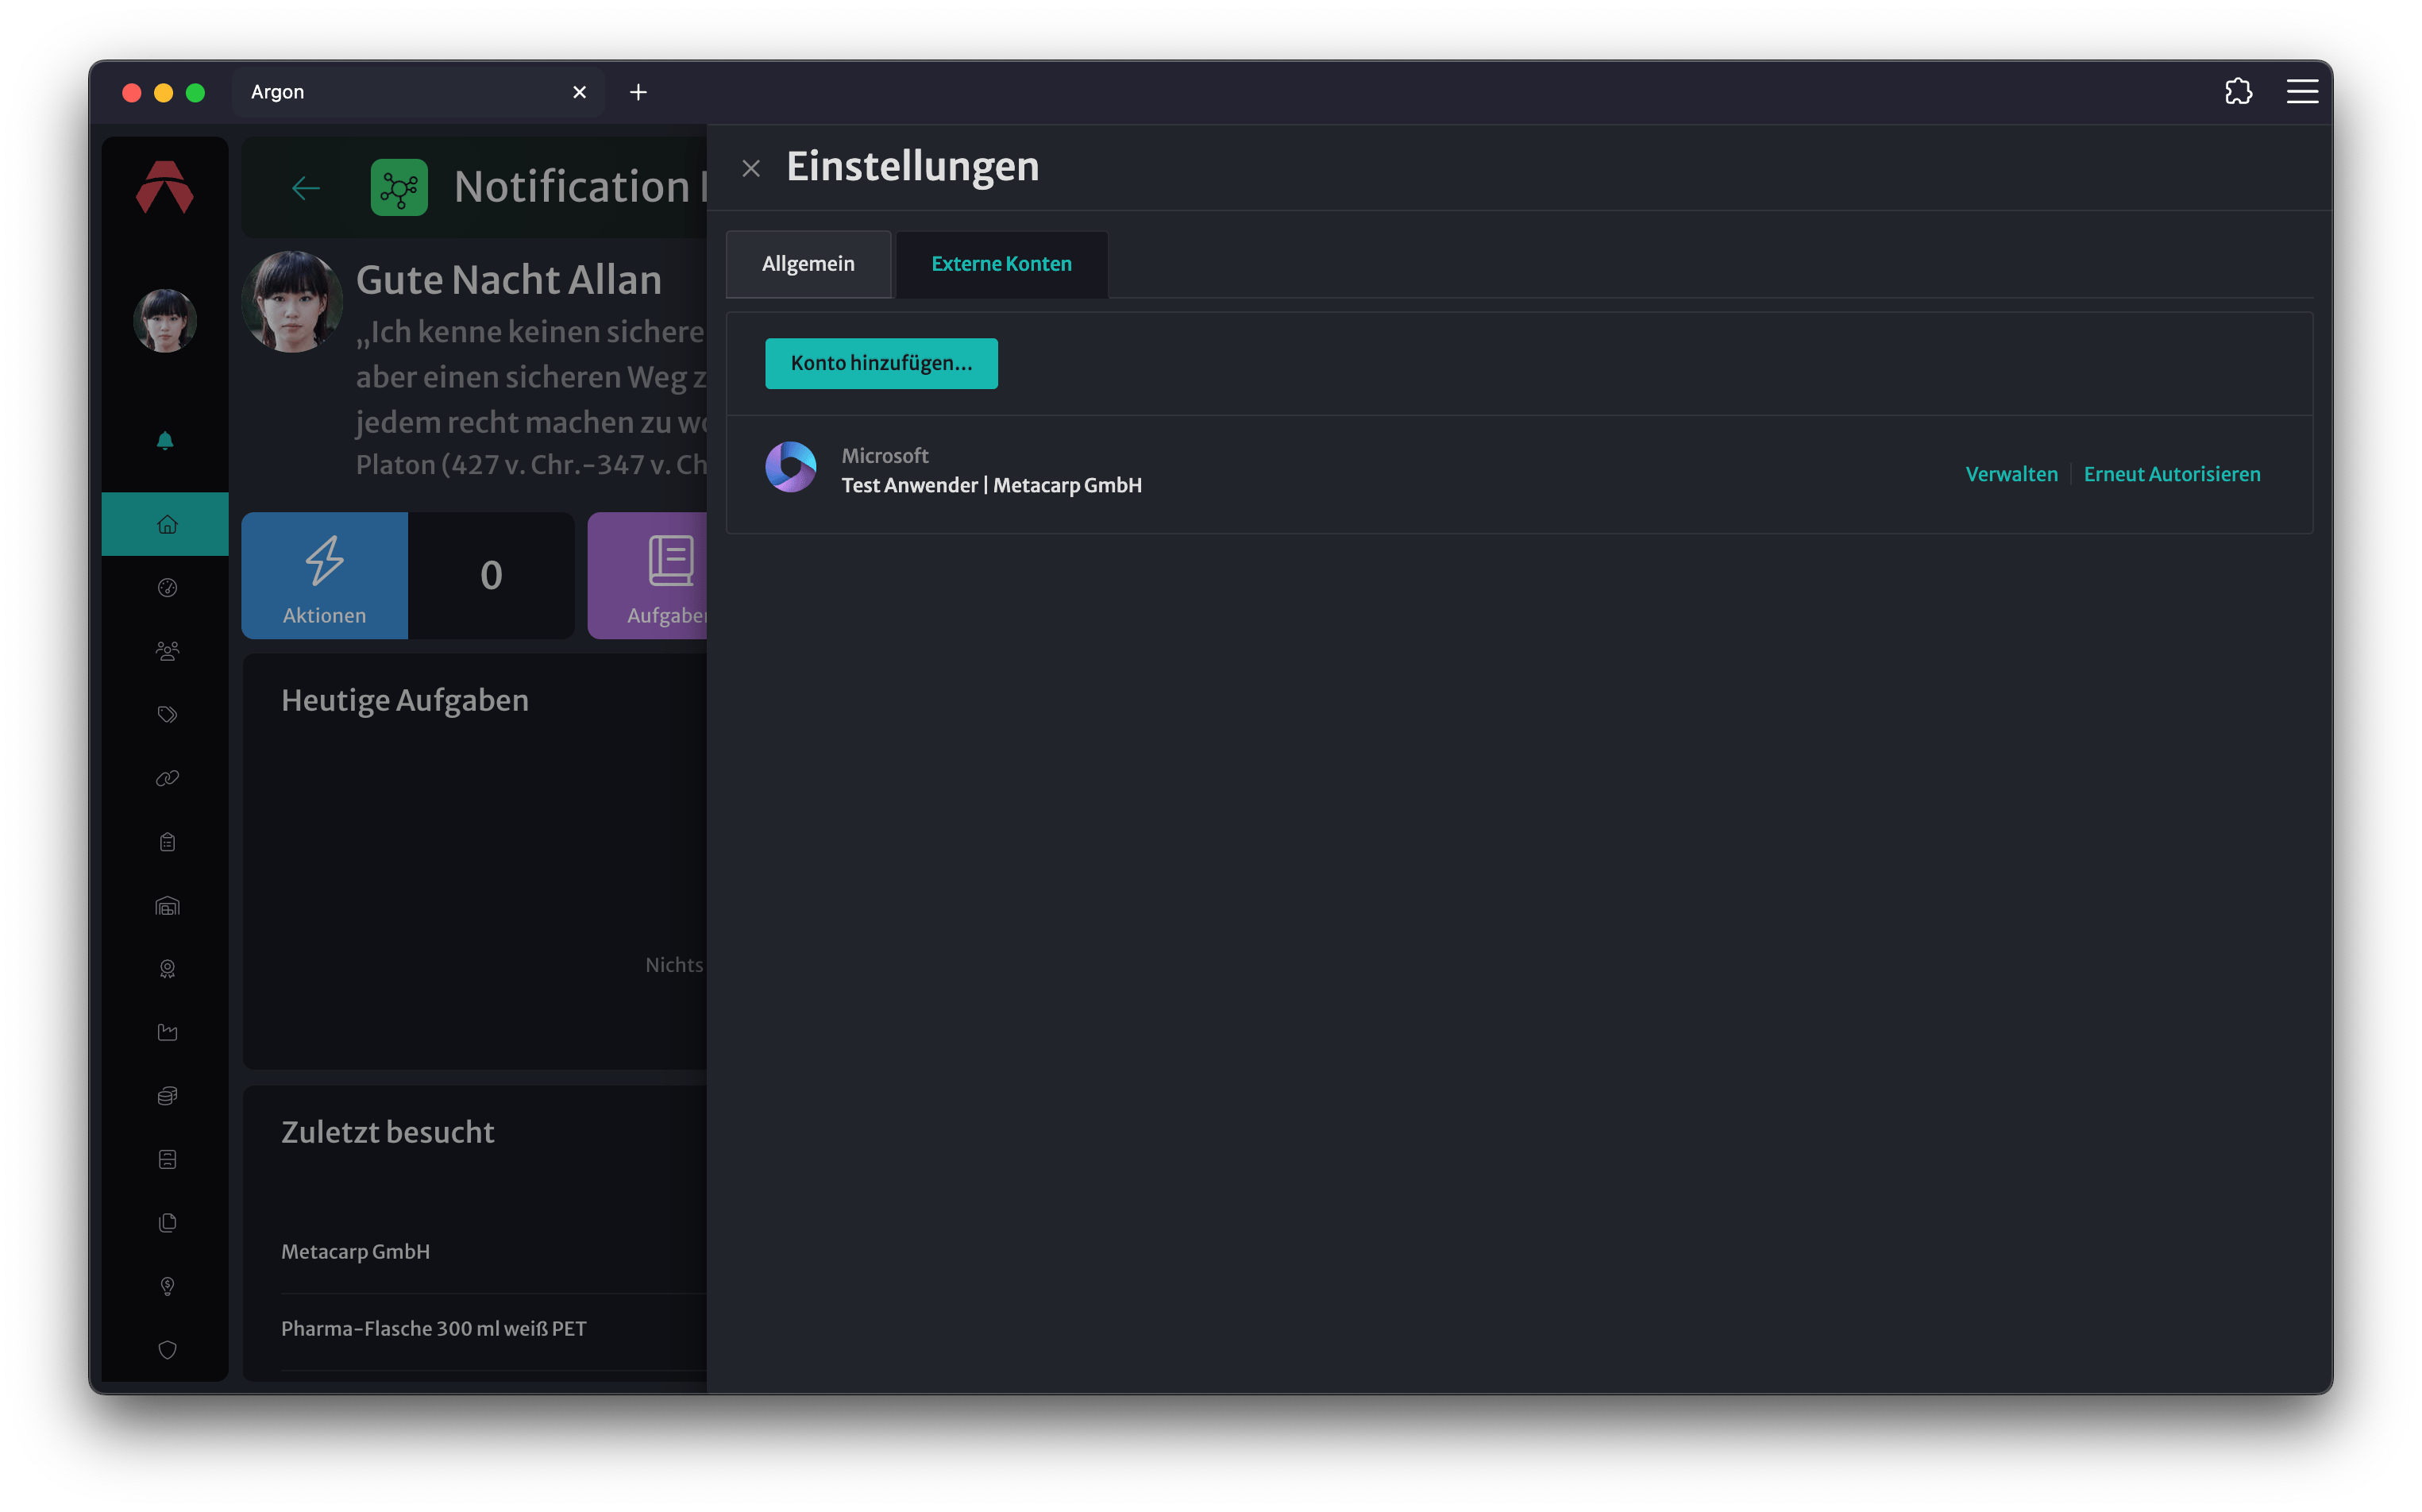
Task: Select the Externe Konten tab
Action: 1001,264
